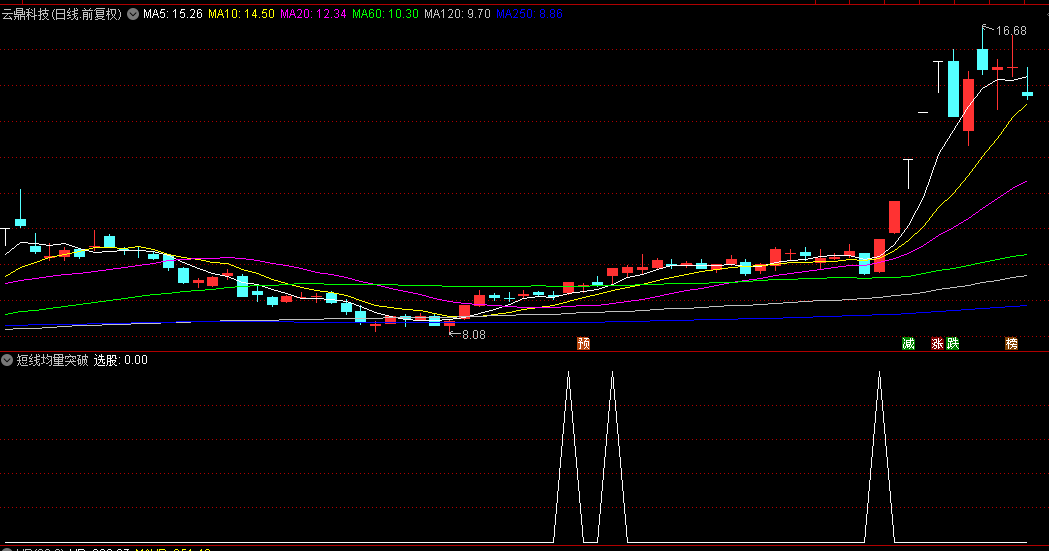
Task: Select the blue MA250 label
Action: coord(529,15)
